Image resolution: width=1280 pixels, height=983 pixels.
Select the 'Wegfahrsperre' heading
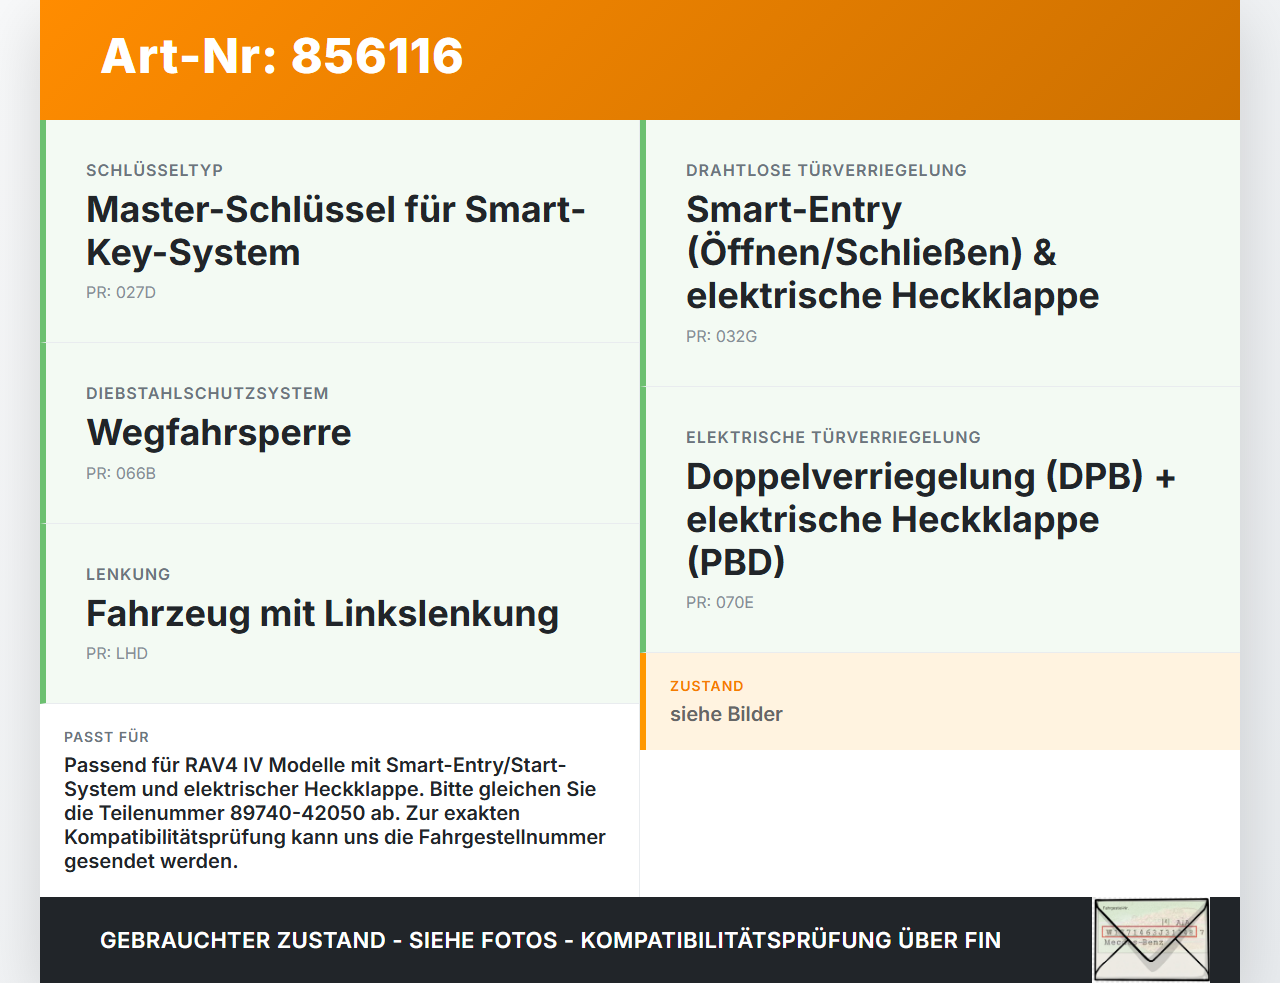coord(219,433)
